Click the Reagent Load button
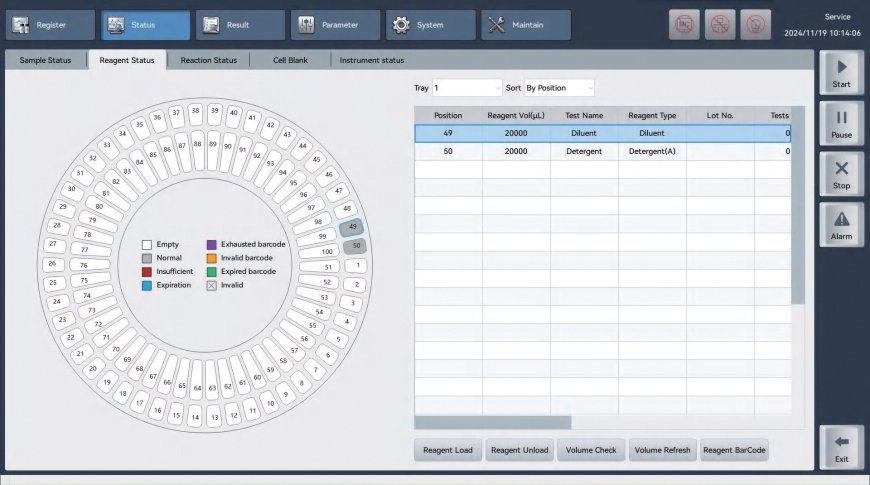The height and width of the screenshot is (485, 870). [448, 450]
